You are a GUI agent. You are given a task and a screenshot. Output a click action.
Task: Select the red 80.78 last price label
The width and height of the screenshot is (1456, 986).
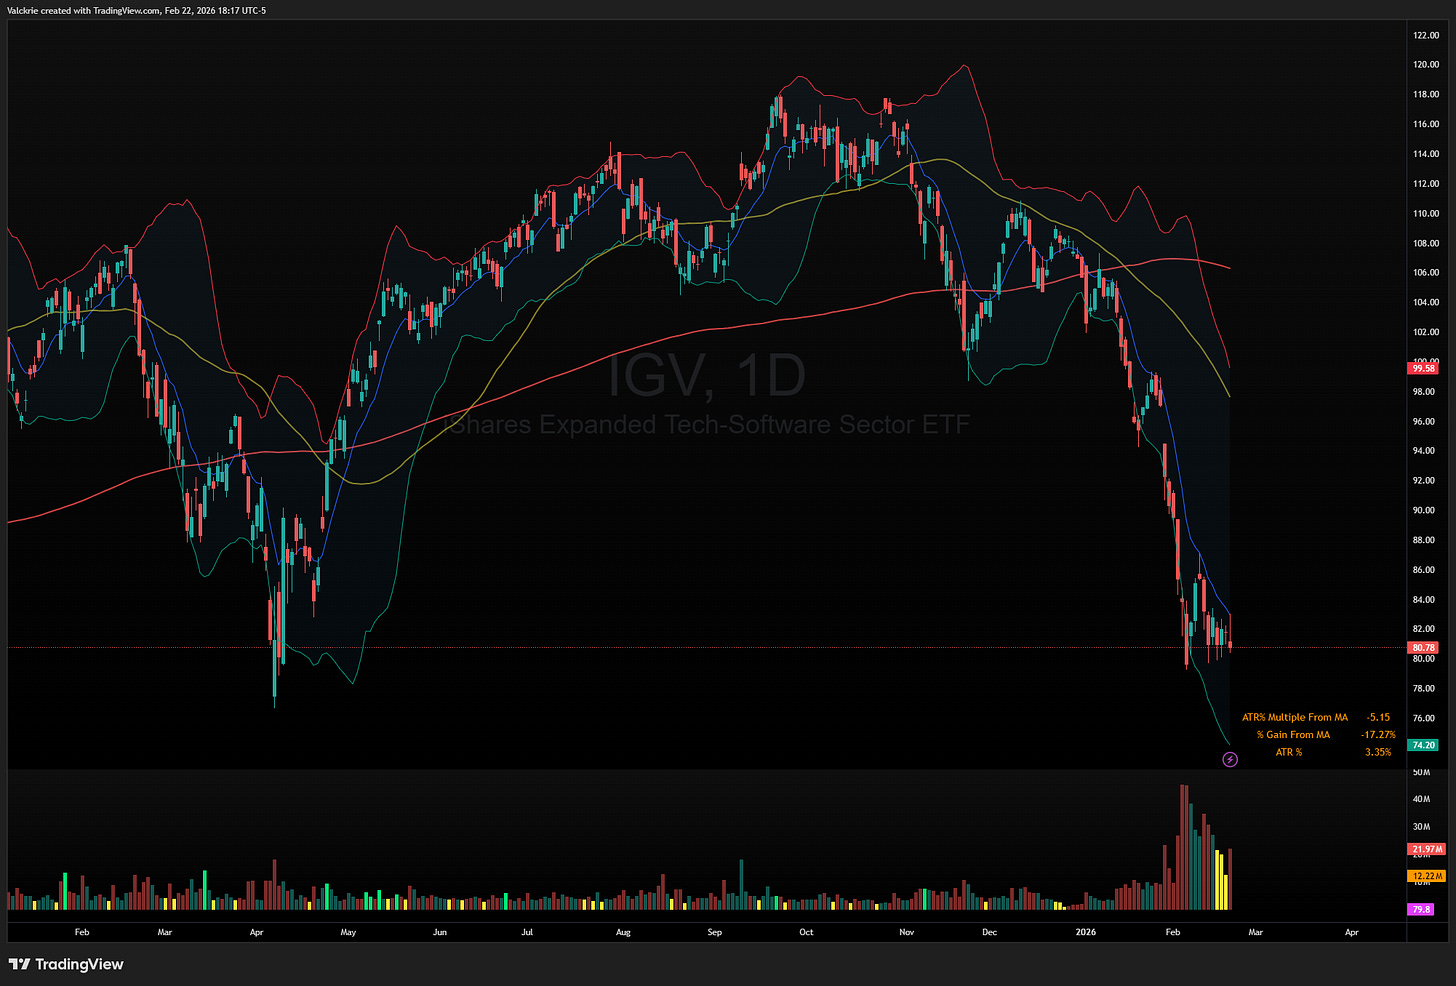tap(1424, 648)
